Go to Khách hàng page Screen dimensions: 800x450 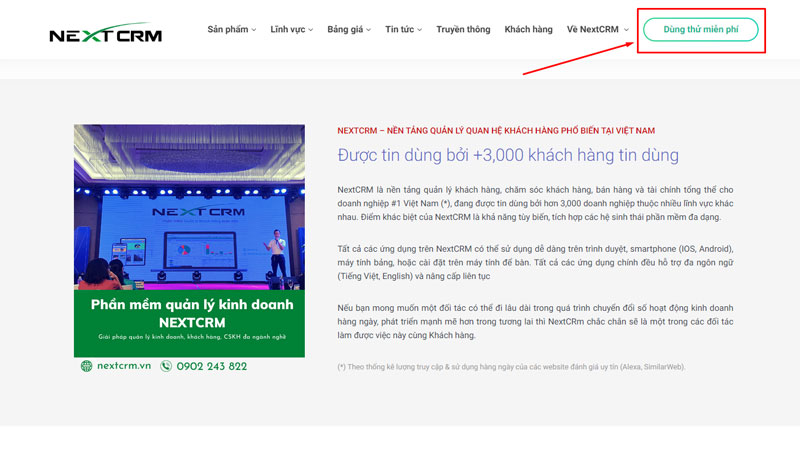pyautogui.click(x=528, y=30)
